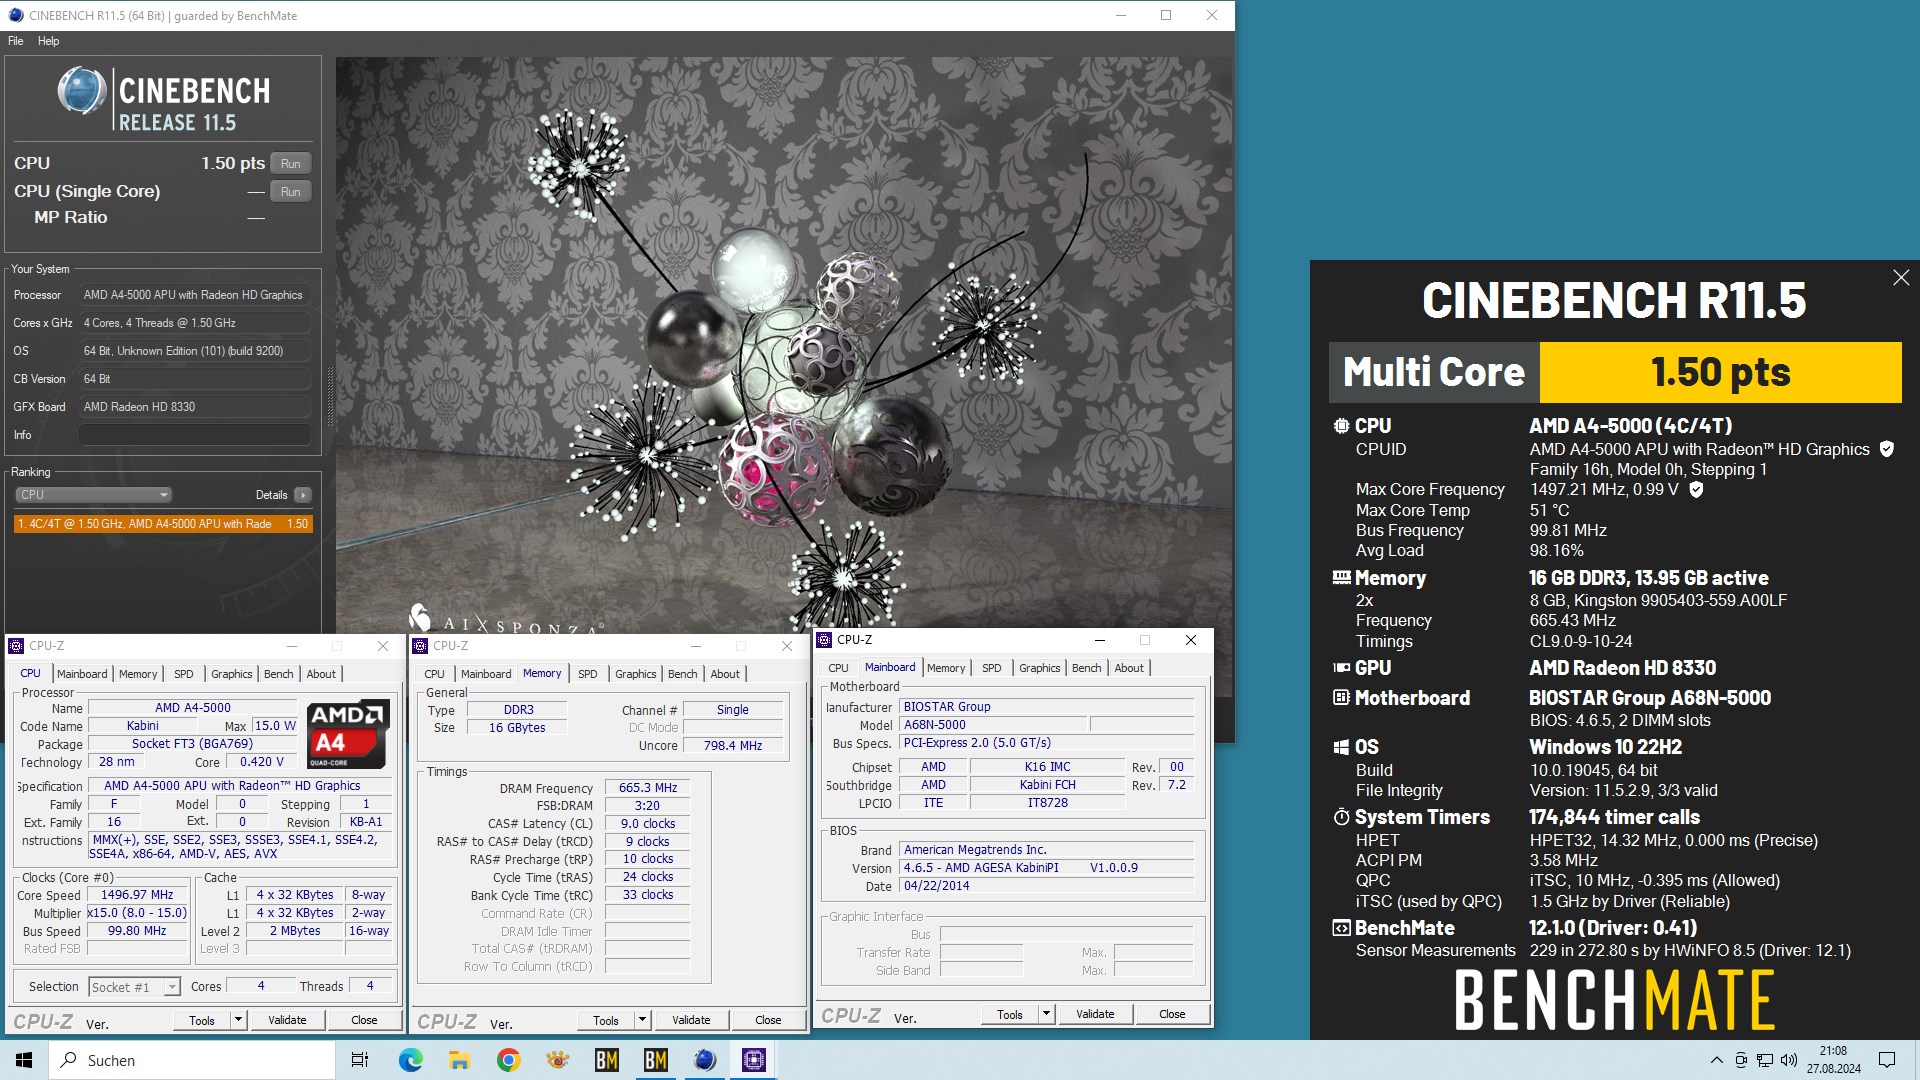Click Validate in left CPU-Z window
The height and width of the screenshot is (1080, 1920).
[287, 1020]
